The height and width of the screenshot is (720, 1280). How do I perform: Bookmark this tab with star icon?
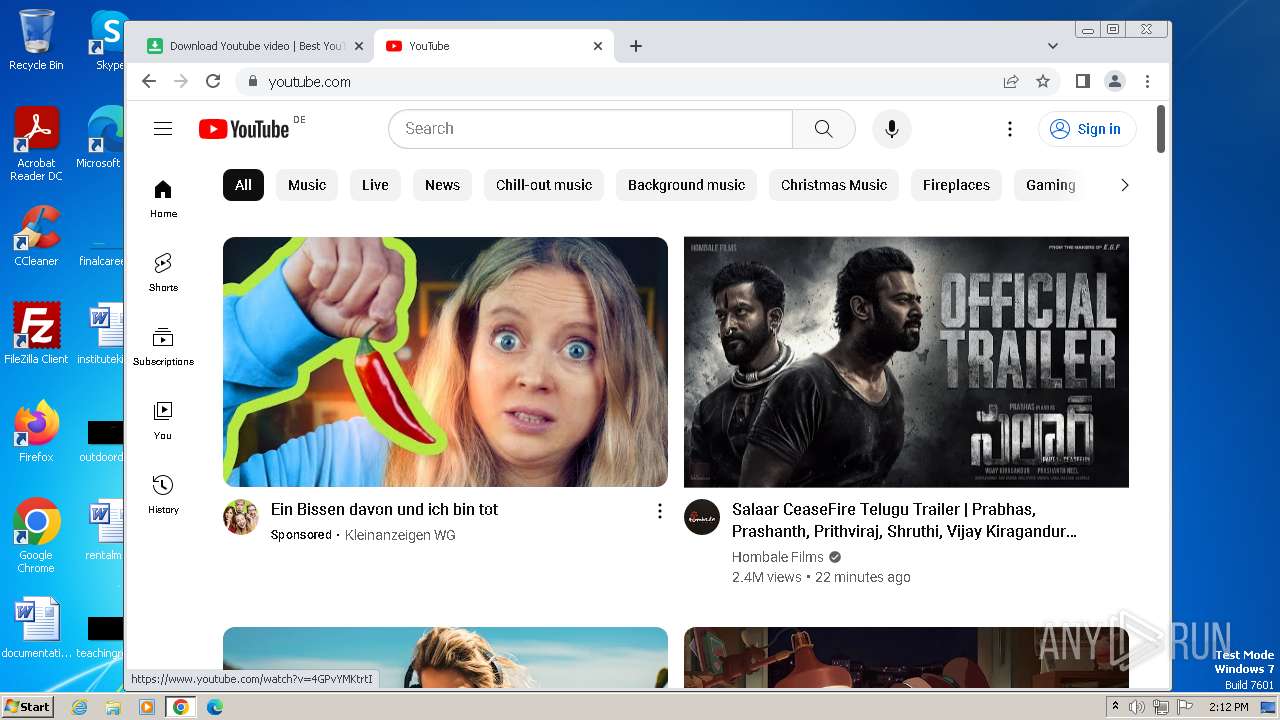(x=1043, y=82)
